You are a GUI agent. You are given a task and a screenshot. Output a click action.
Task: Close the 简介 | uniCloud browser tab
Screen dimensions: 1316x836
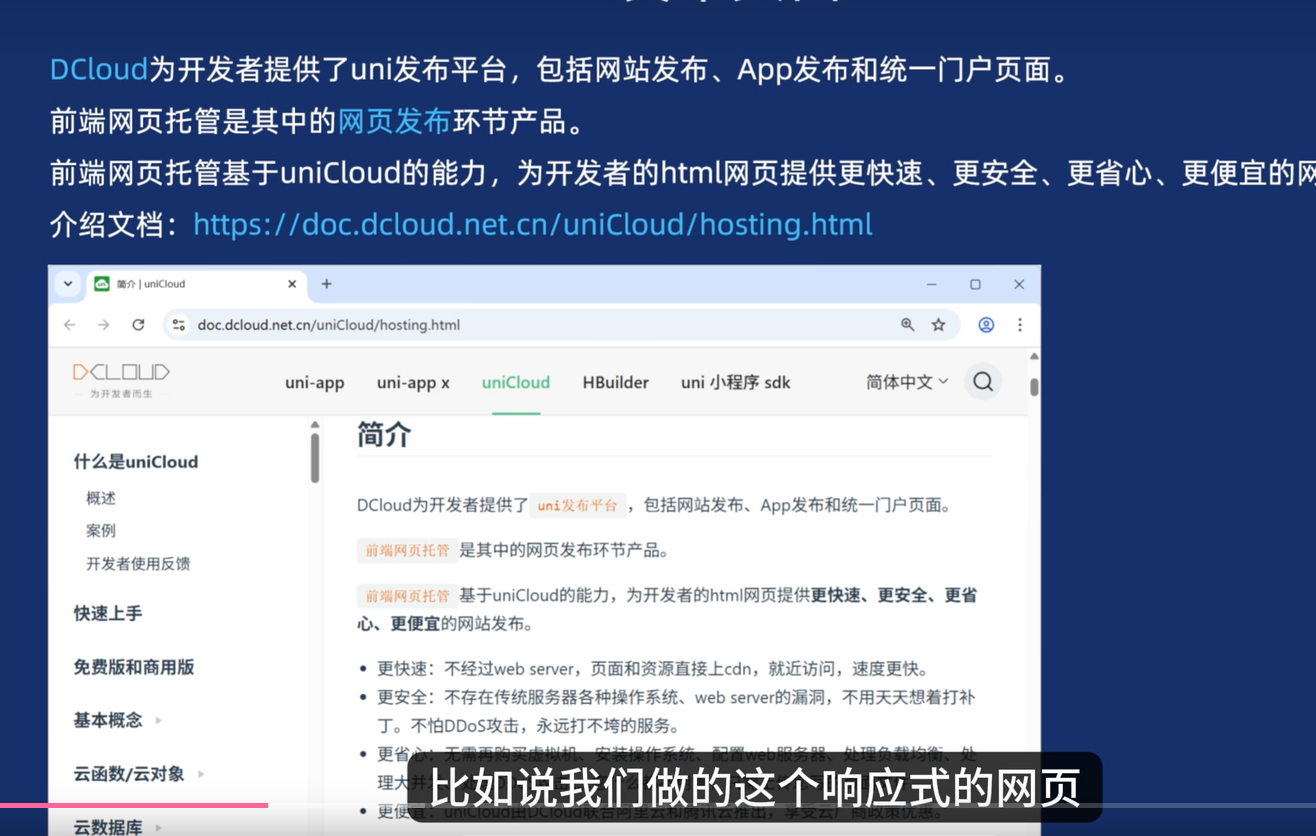click(292, 284)
